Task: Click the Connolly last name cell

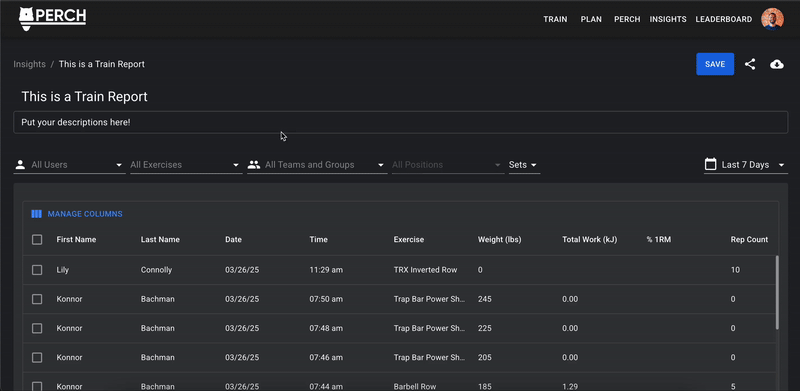Action: [156, 270]
